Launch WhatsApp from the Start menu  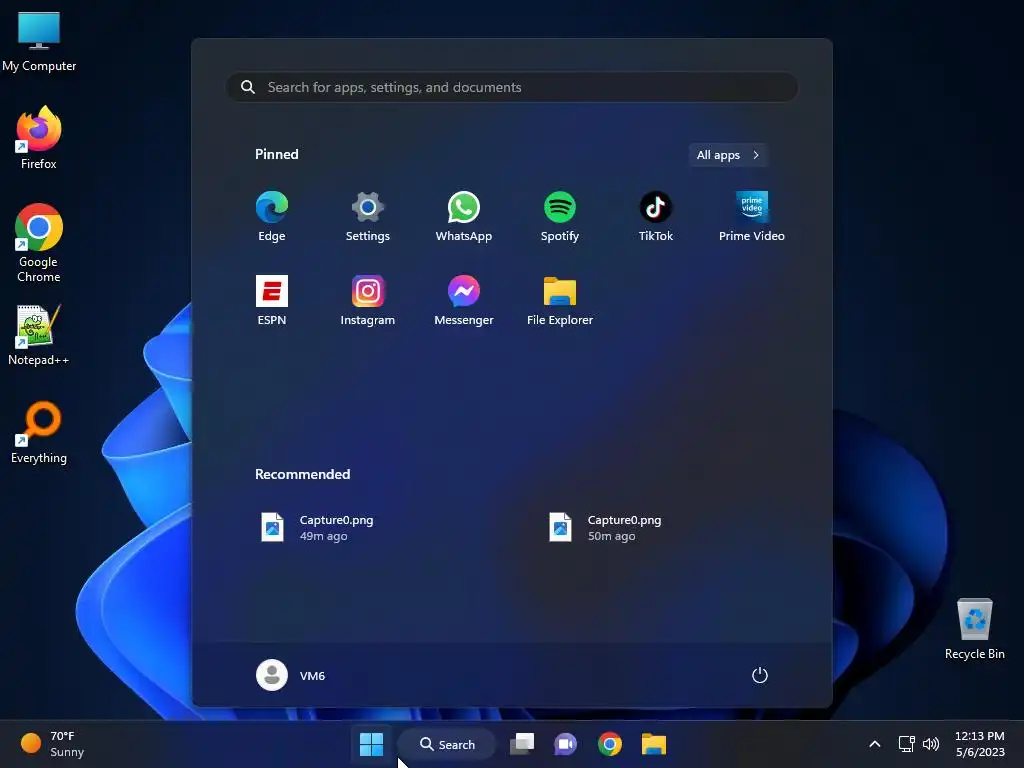[x=464, y=217]
